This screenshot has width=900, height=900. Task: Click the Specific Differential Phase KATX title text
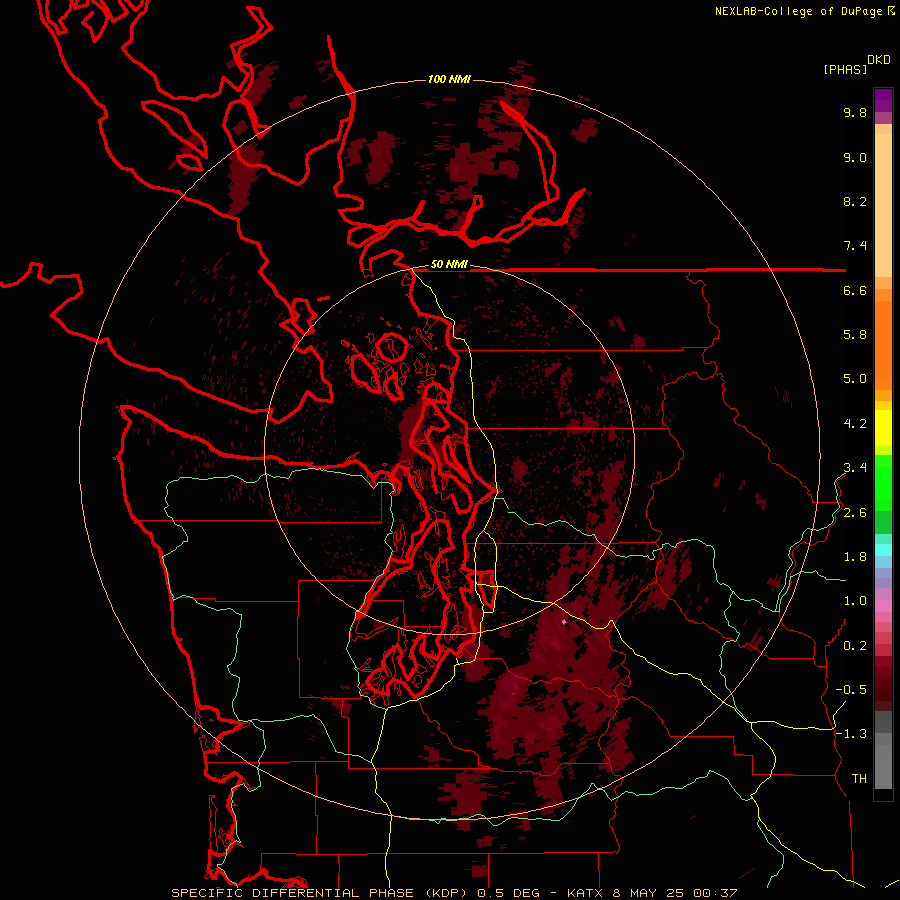(454, 893)
